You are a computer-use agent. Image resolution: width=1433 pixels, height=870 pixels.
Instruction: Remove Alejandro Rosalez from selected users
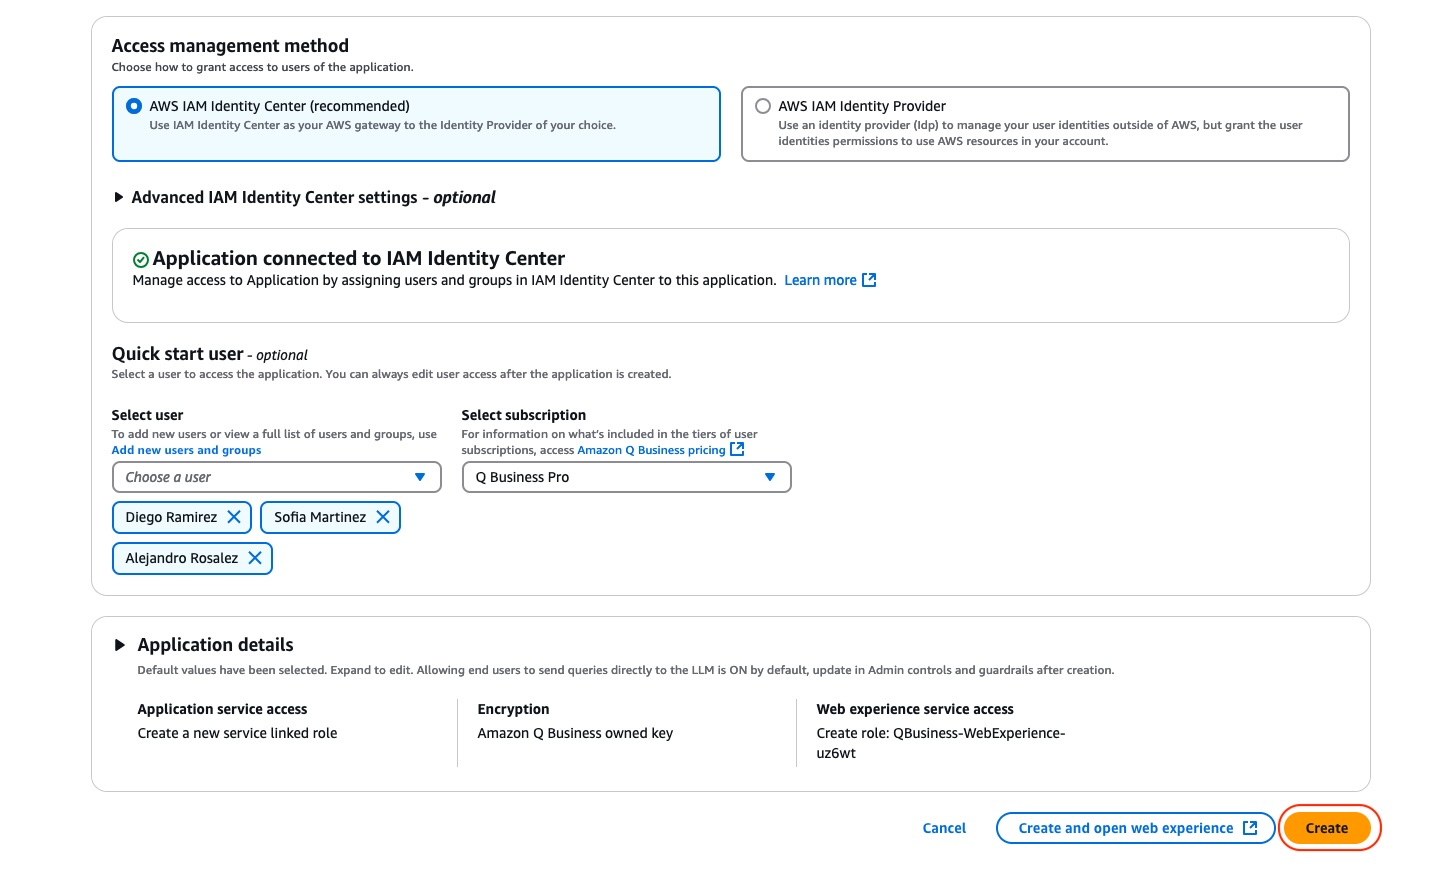click(256, 558)
